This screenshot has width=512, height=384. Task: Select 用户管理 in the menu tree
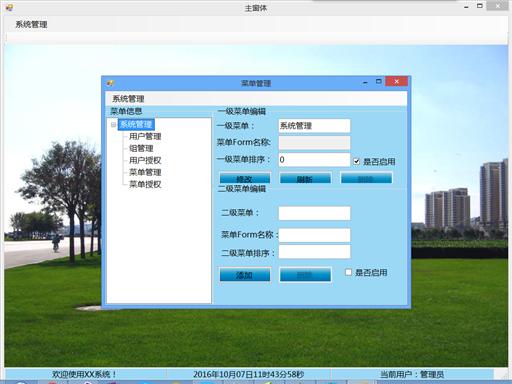point(145,136)
